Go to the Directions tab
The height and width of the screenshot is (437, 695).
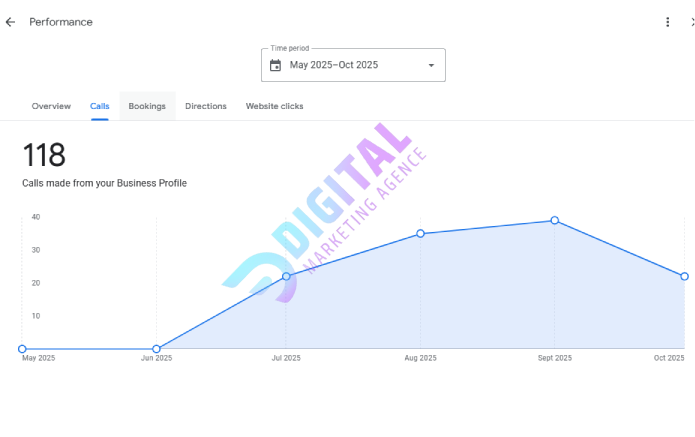tap(206, 106)
